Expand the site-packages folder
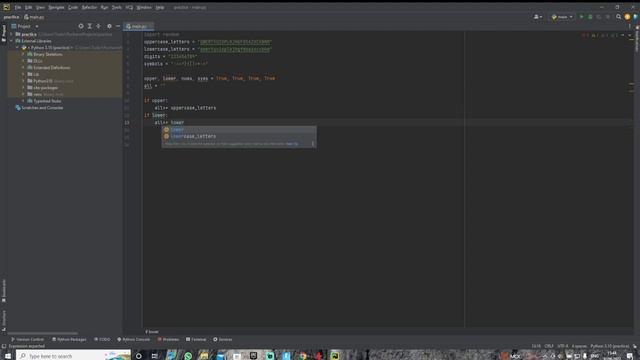 23,88
